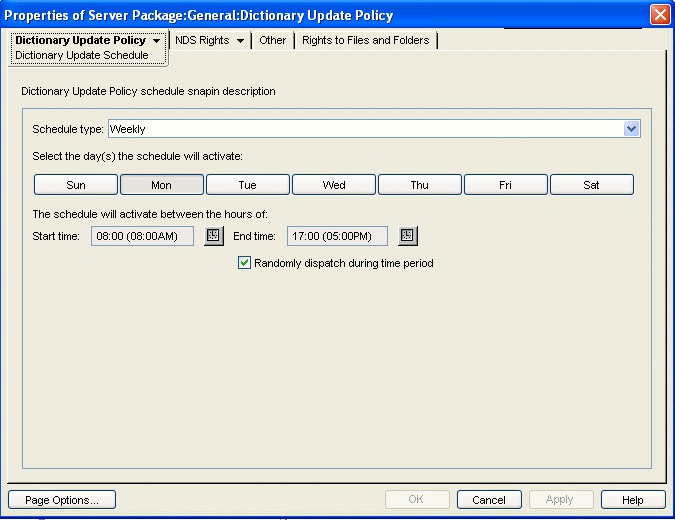Click the OK button

coord(417,499)
